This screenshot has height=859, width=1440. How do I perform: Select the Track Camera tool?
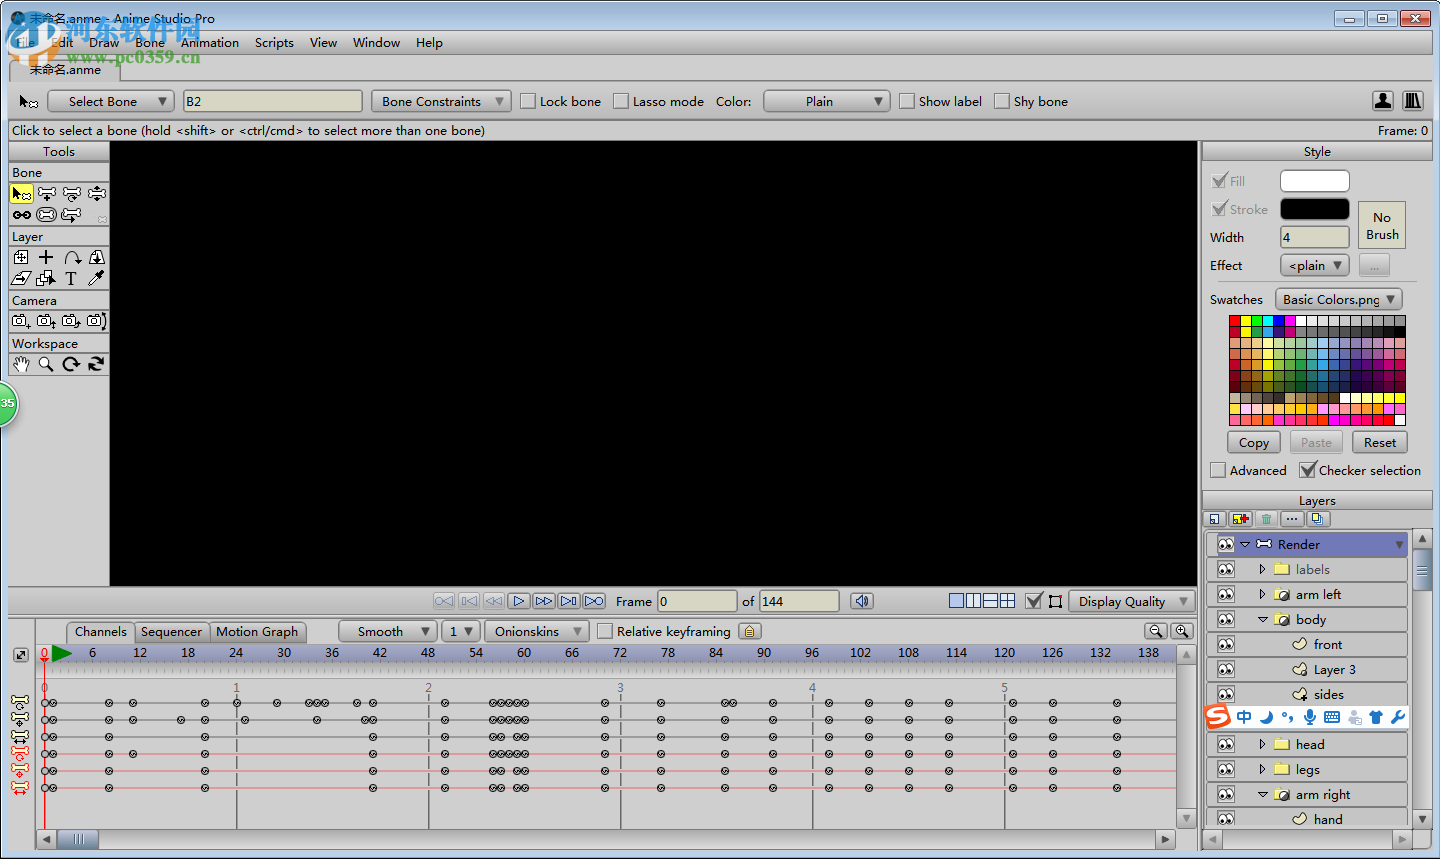coord(19,320)
